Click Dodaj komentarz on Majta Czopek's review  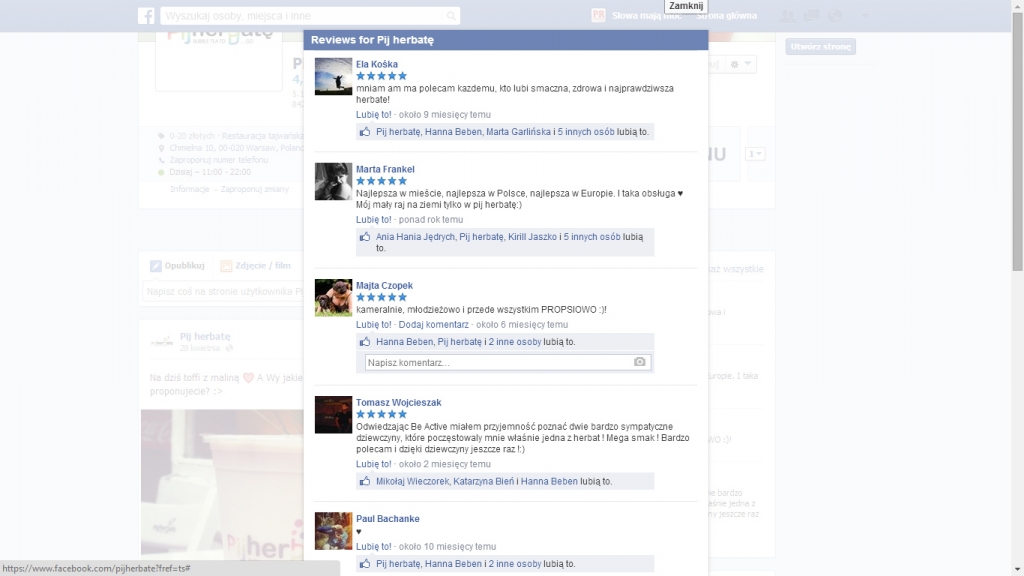(433, 324)
